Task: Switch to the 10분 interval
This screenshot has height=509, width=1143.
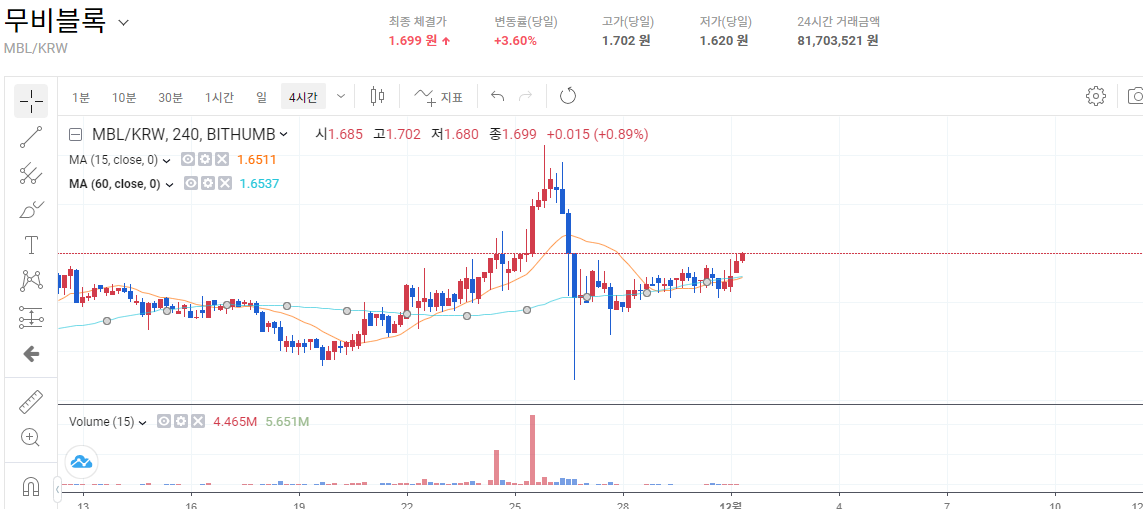Action: (x=123, y=97)
